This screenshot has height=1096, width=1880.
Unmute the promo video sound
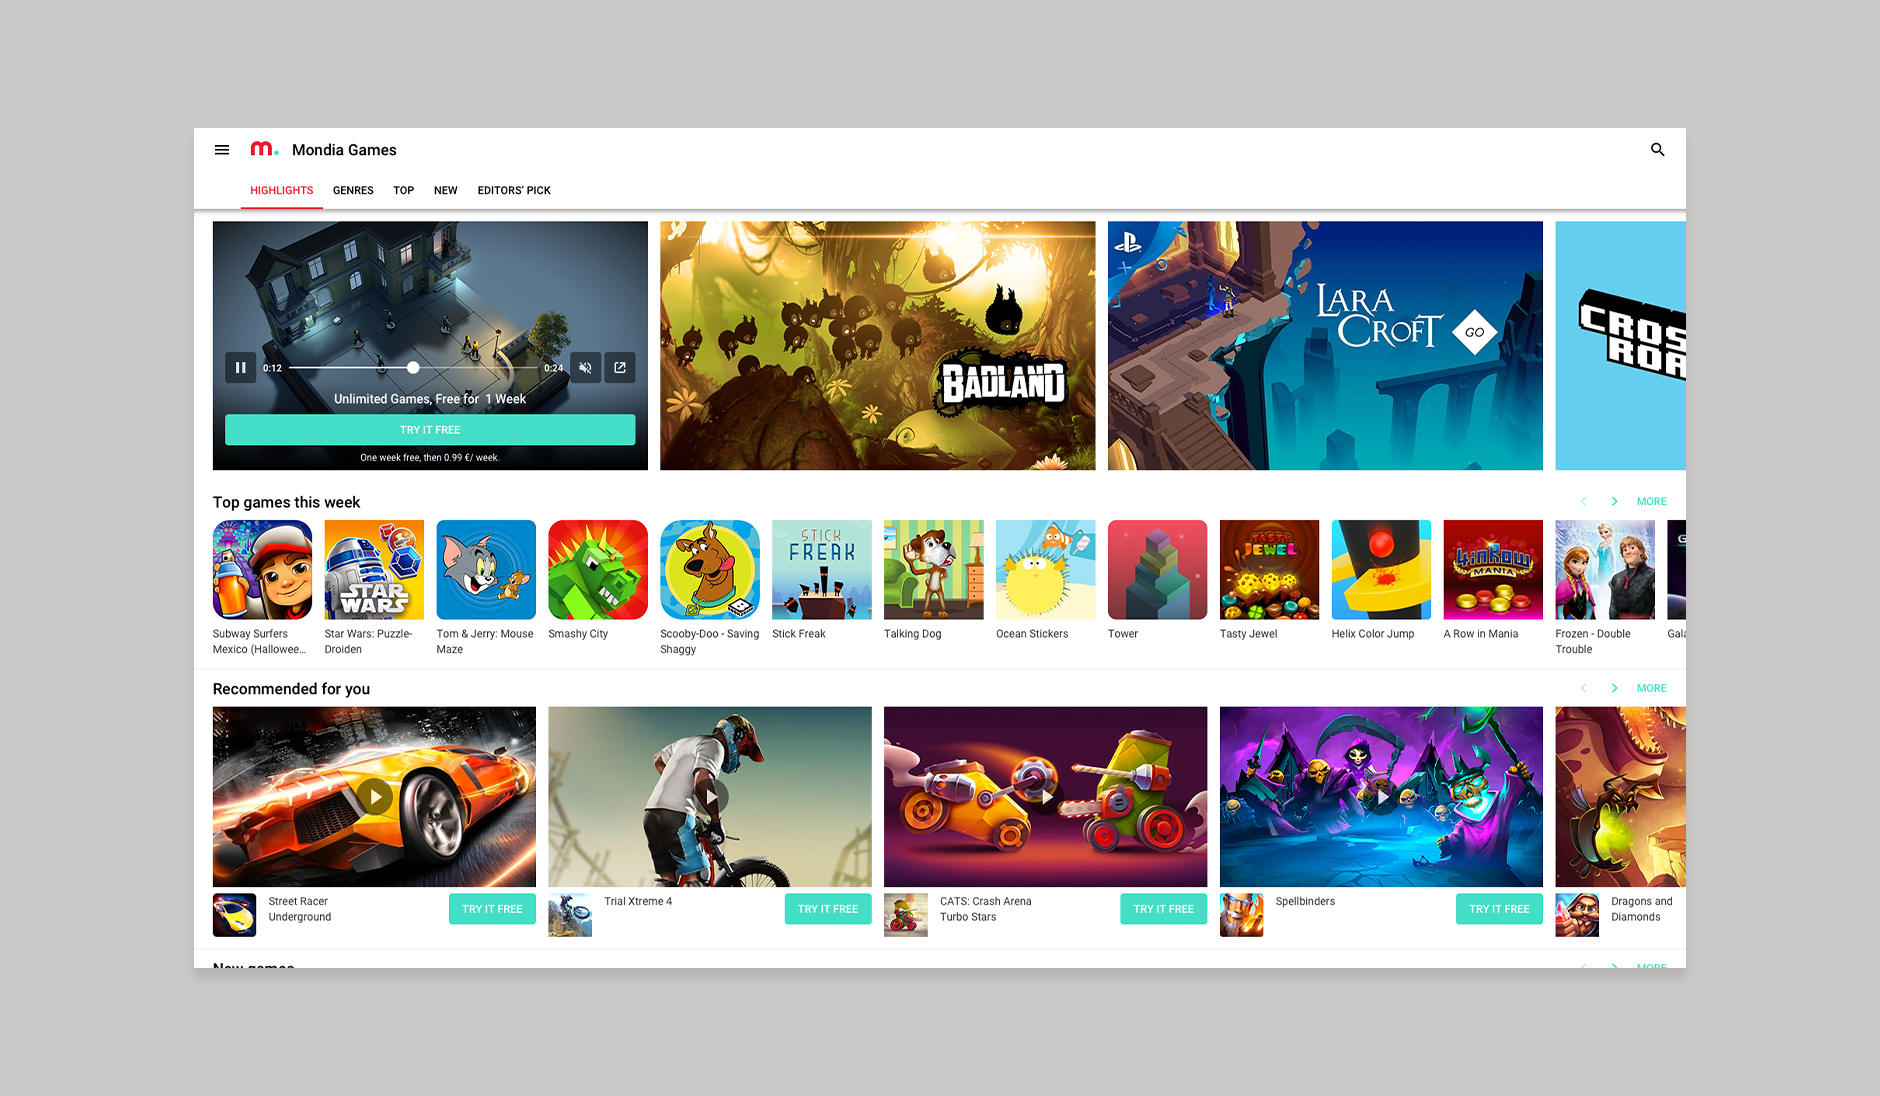pyautogui.click(x=586, y=368)
